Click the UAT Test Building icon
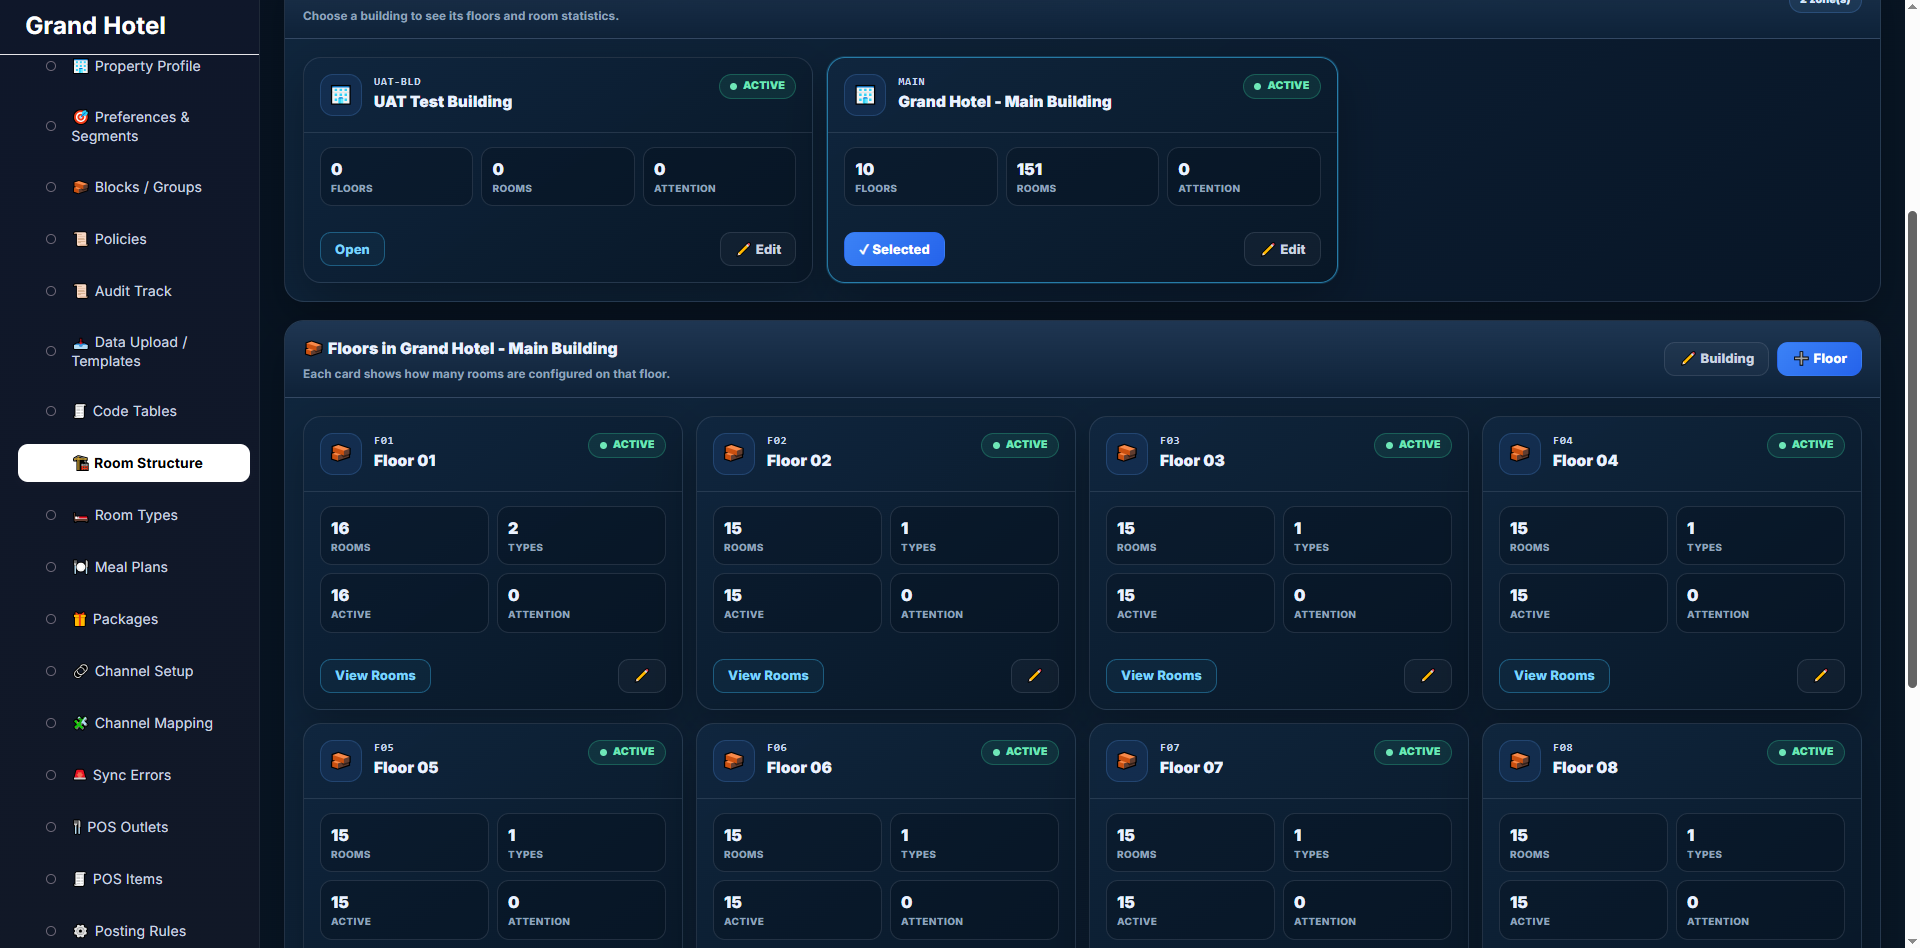 click(341, 95)
